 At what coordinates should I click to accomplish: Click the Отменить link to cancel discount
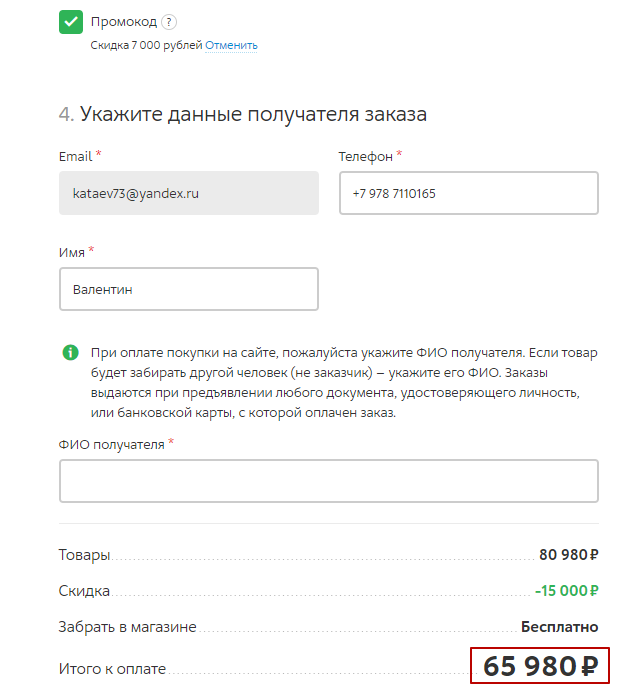pyautogui.click(x=231, y=45)
